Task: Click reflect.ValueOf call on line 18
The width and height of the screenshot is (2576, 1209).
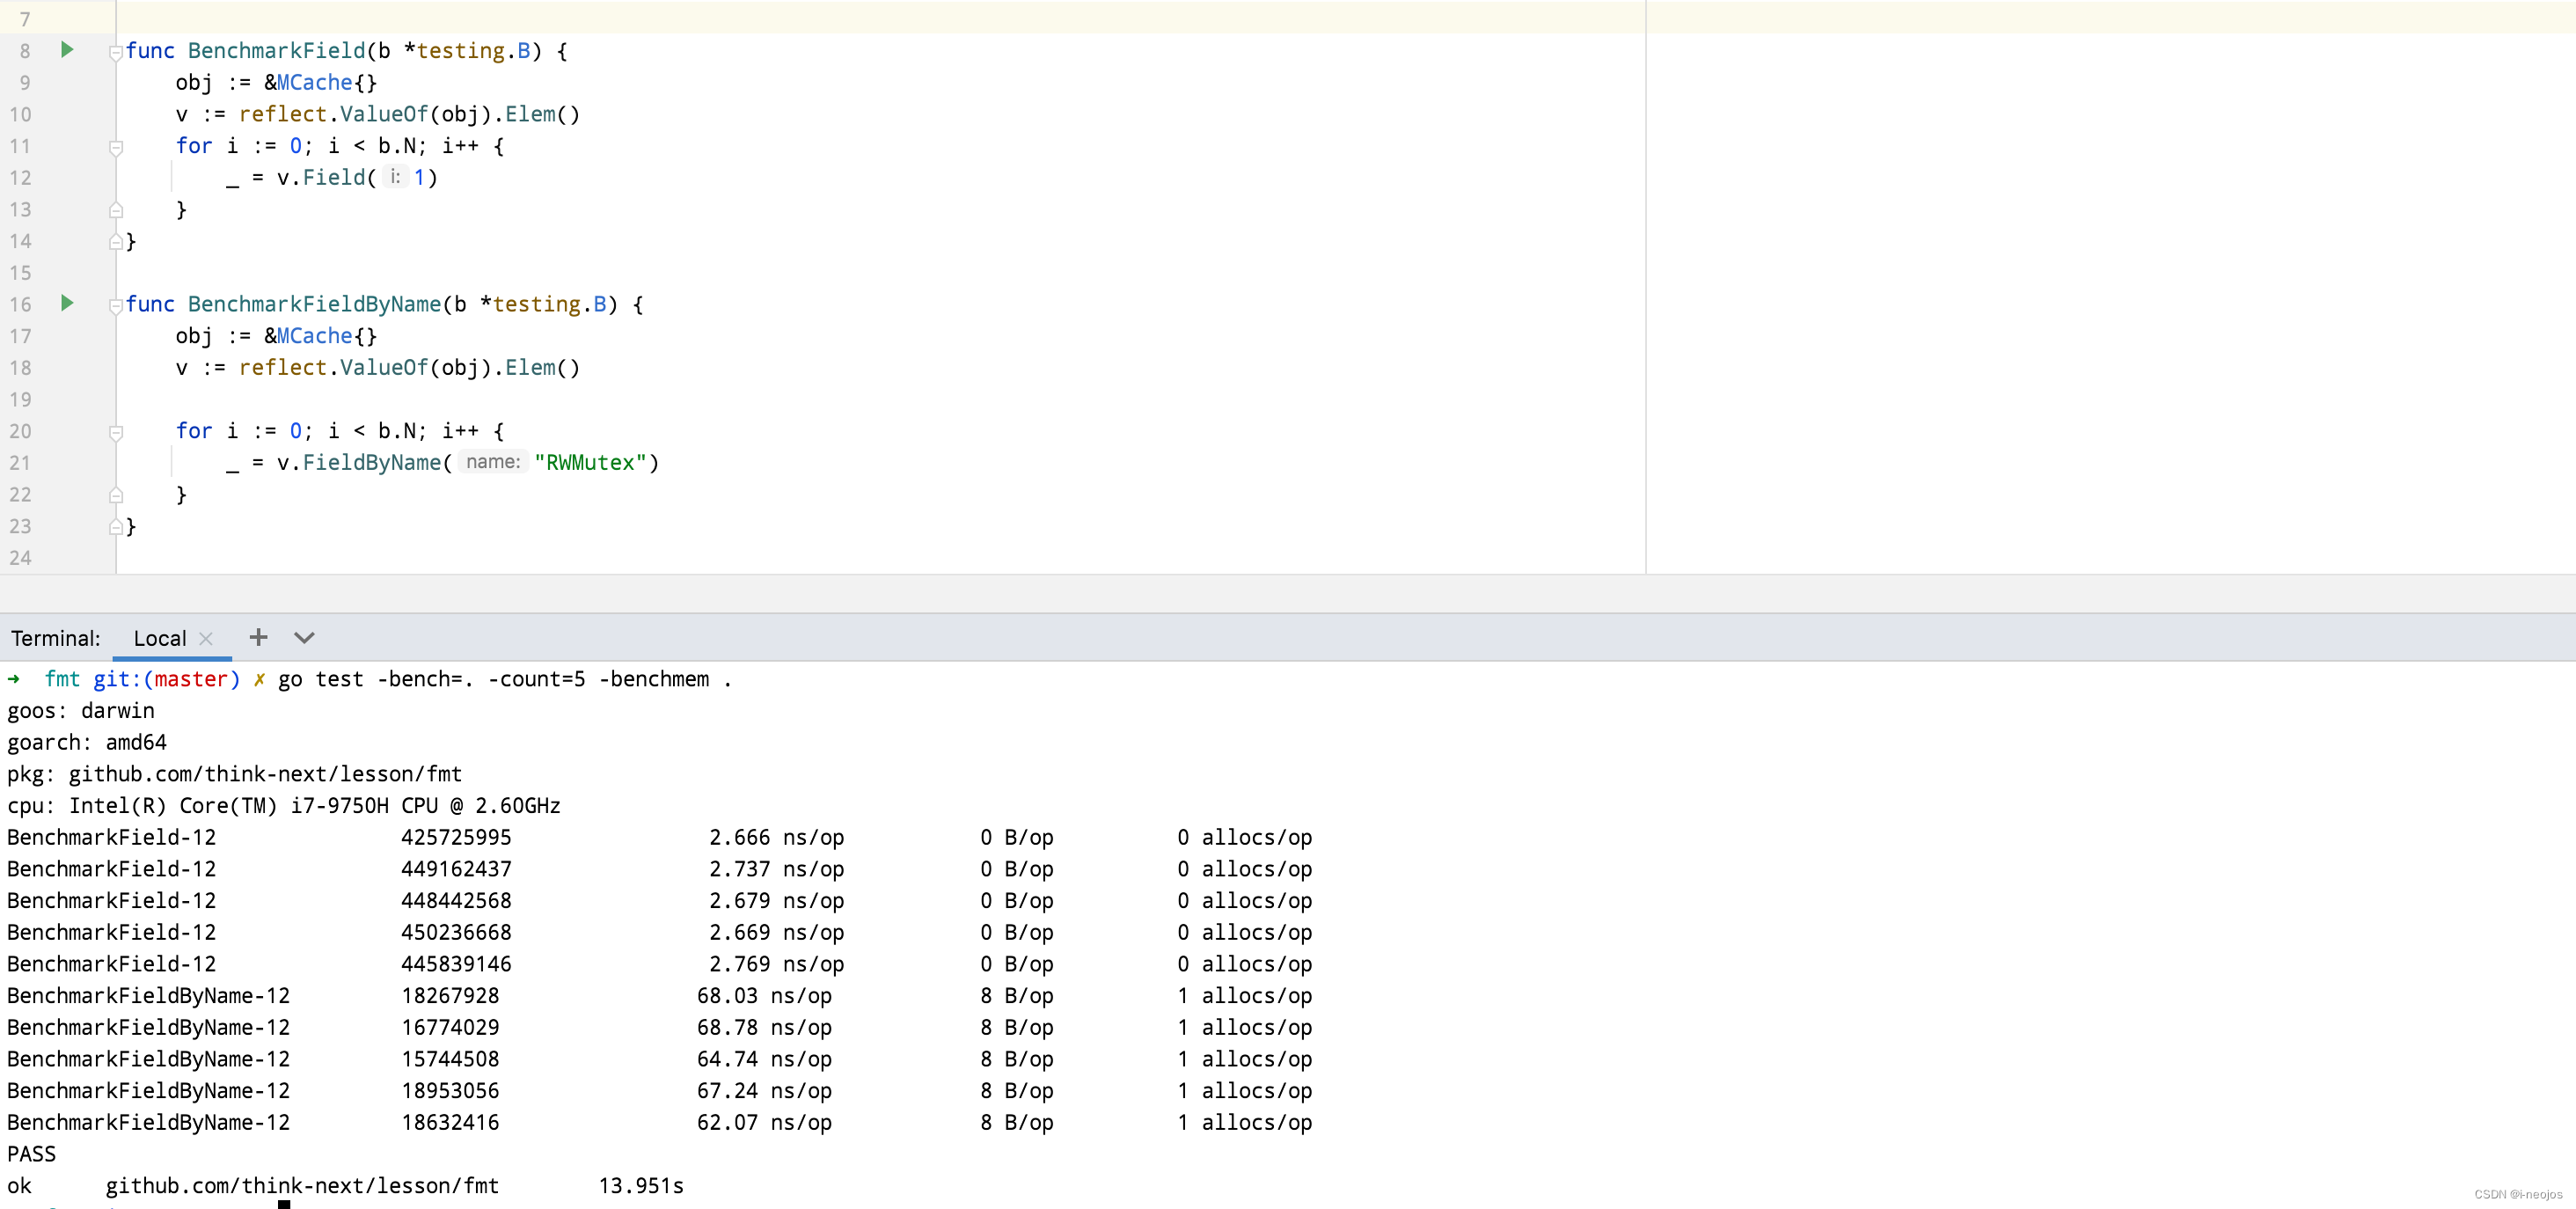Action: [x=333, y=368]
